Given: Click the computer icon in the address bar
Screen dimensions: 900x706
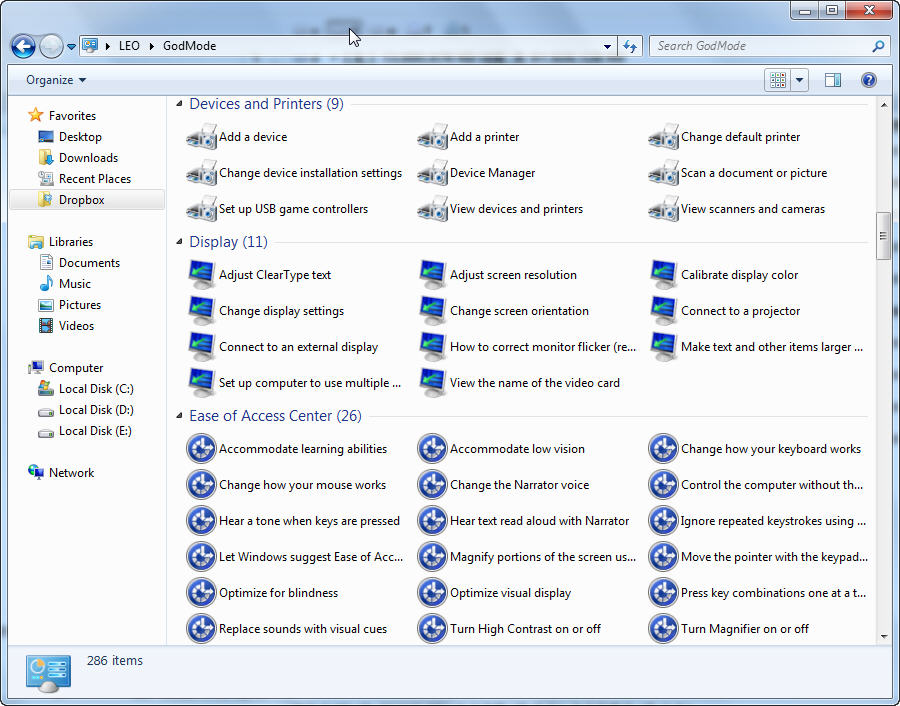Looking at the screenshot, I should pos(90,45).
